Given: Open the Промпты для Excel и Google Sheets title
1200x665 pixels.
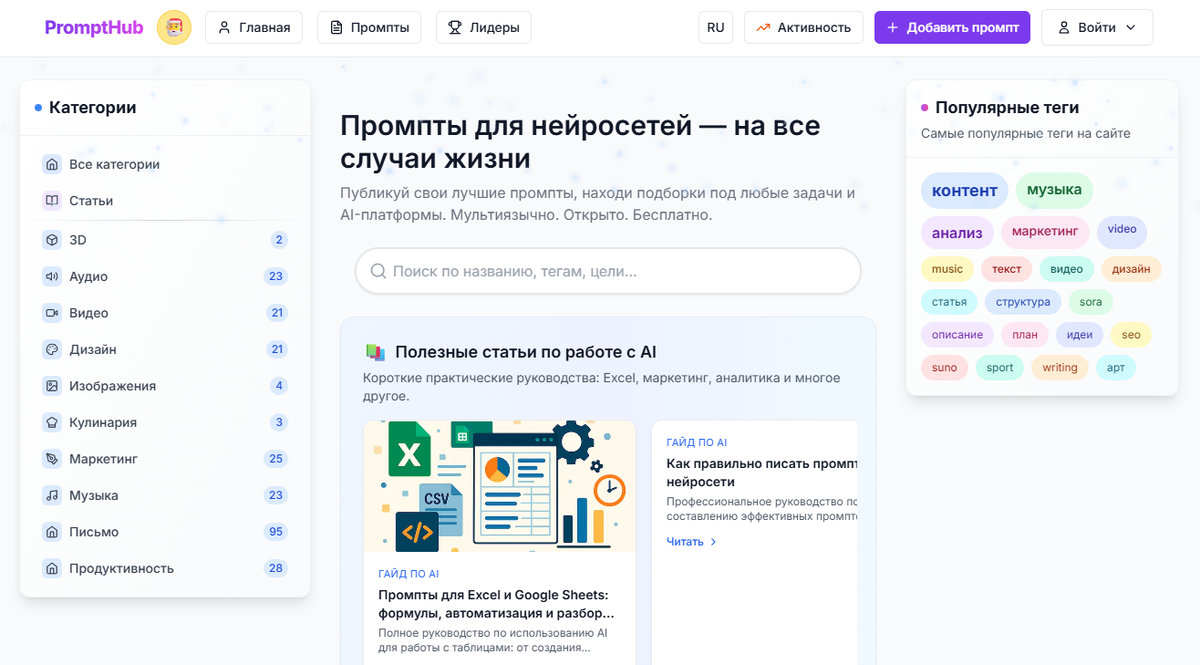Looking at the screenshot, I should 496,603.
